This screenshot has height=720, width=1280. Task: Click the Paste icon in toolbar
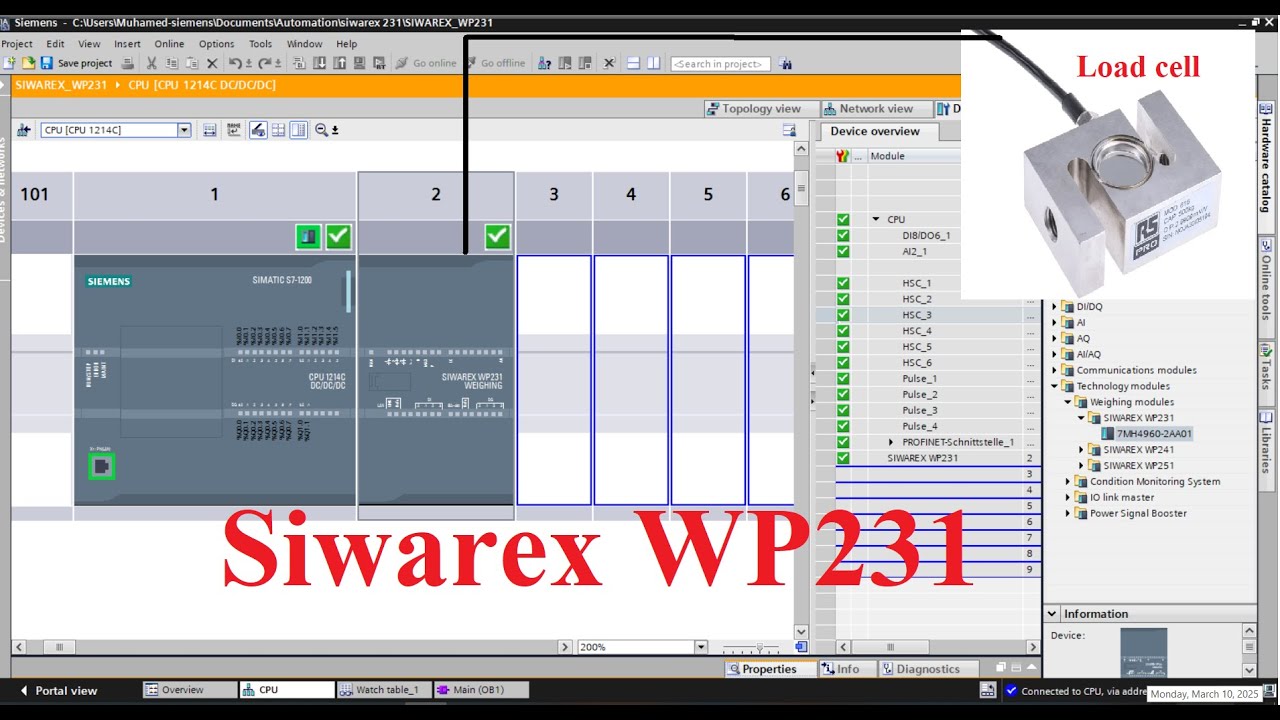pyautogui.click(x=192, y=63)
